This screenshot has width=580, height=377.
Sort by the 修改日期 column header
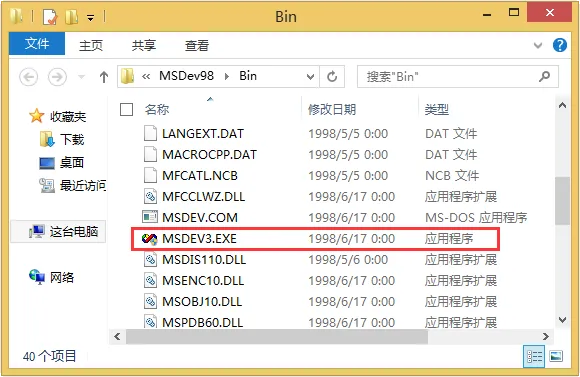coord(332,110)
